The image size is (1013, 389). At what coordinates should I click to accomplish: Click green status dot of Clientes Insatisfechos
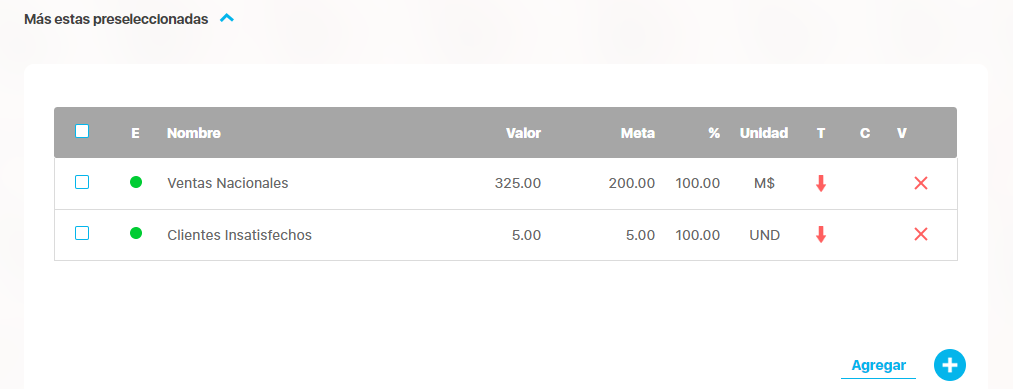pyautogui.click(x=136, y=233)
